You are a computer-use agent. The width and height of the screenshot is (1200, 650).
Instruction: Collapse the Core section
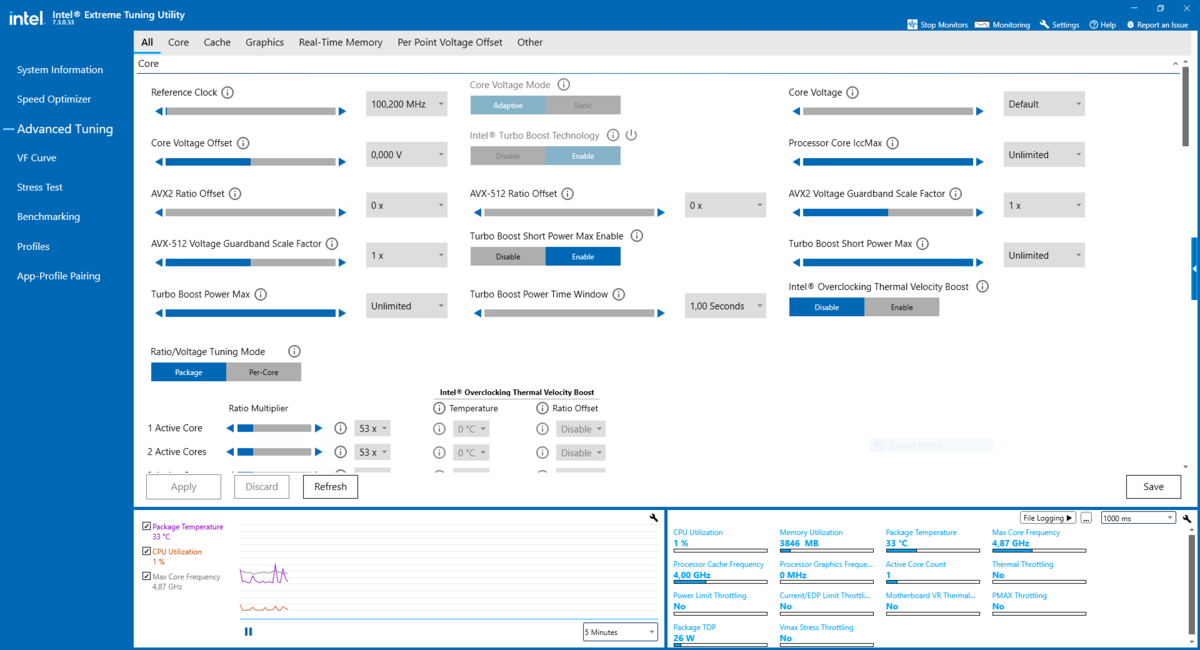1175,64
